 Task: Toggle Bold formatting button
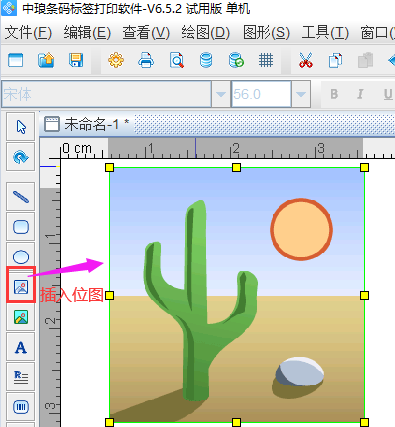[x=334, y=94]
